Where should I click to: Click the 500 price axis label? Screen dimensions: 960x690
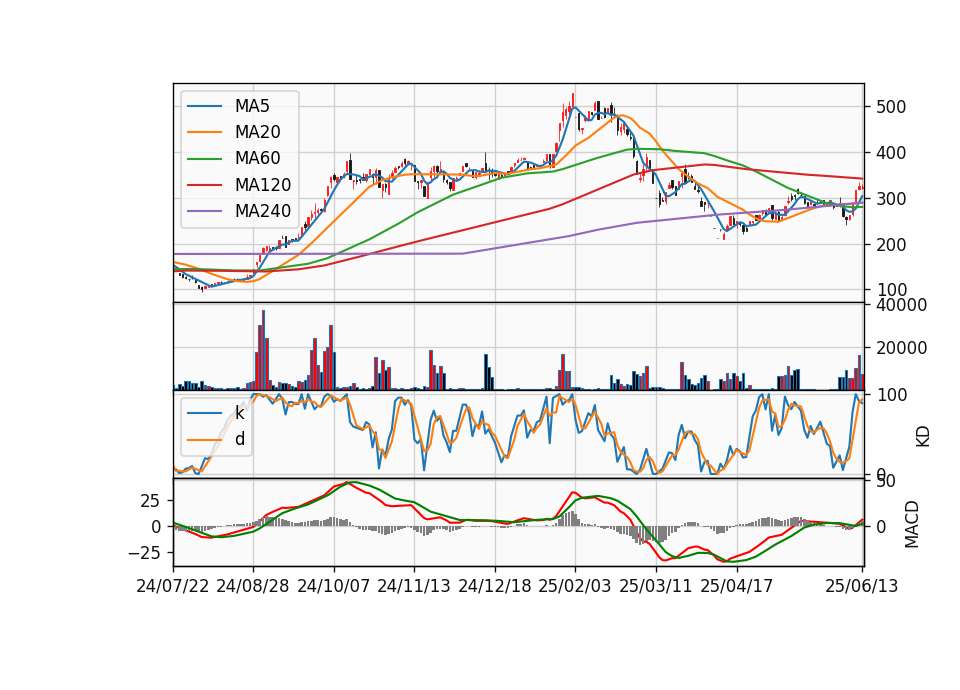[x=891, y=107]
